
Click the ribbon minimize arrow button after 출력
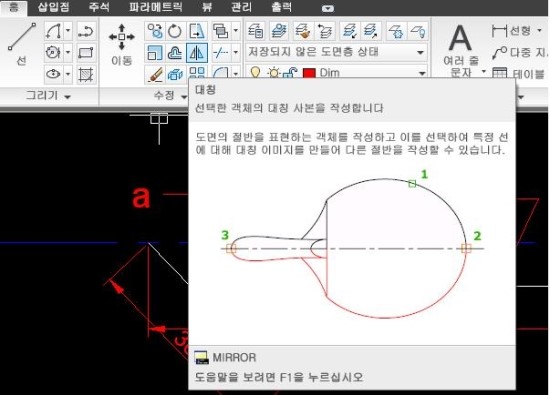tap(328, 8)
